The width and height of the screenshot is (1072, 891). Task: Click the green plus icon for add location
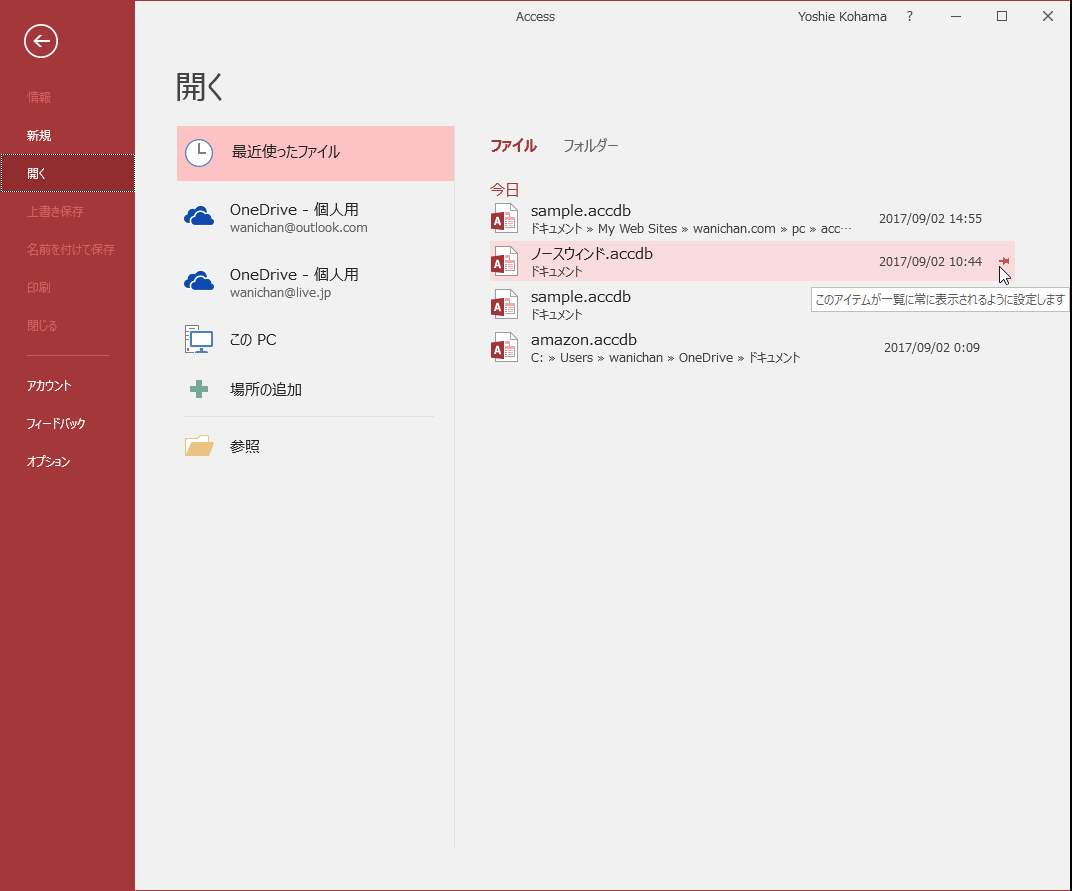click(x=199, y=389)
